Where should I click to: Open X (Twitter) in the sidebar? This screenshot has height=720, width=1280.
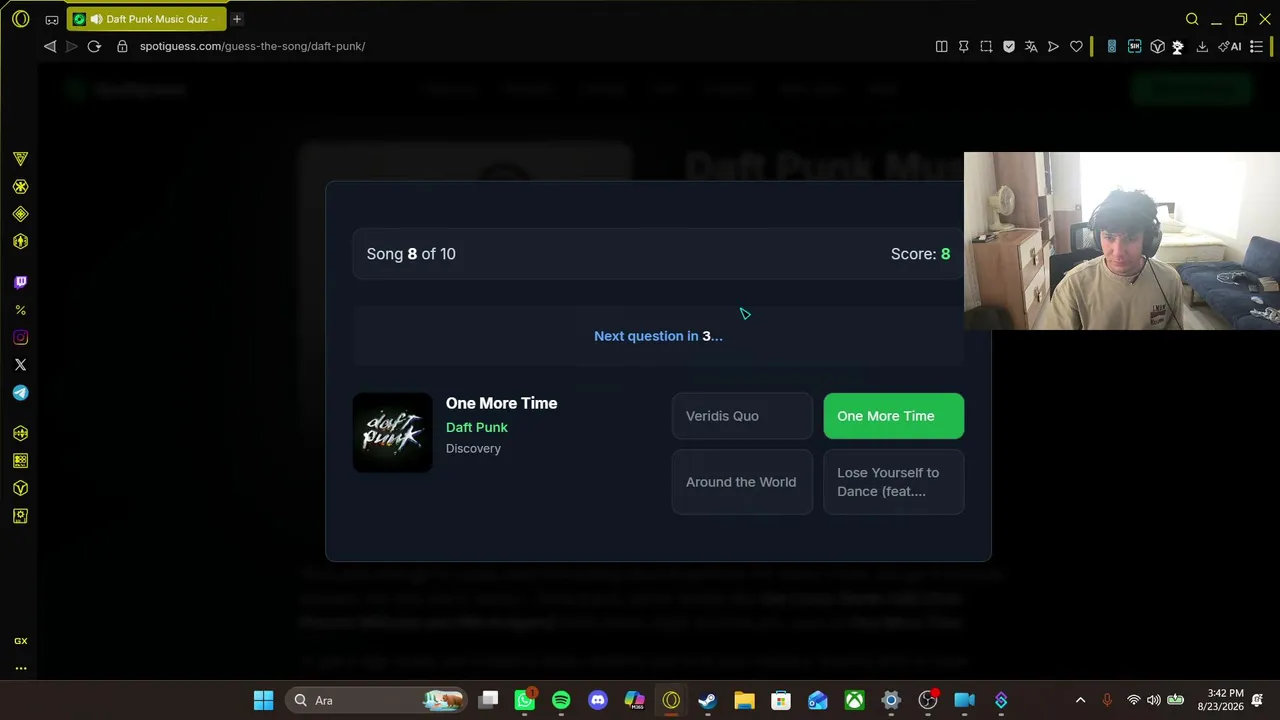20,365
